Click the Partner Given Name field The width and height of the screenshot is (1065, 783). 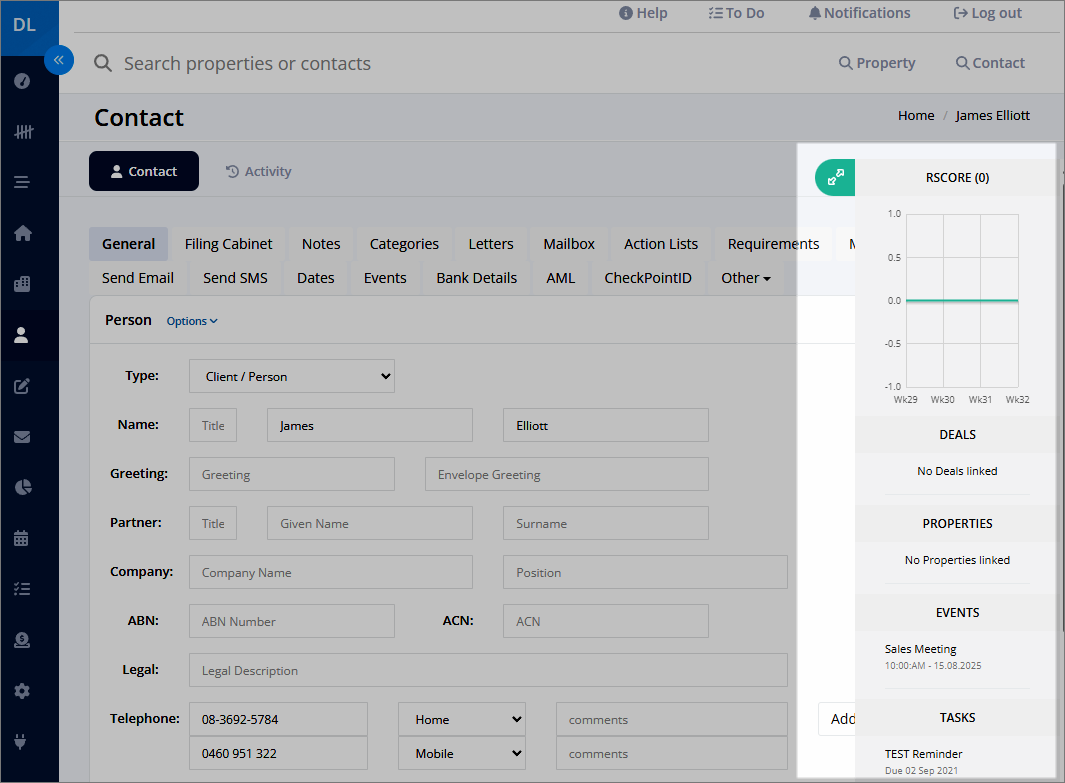[369, 523]
